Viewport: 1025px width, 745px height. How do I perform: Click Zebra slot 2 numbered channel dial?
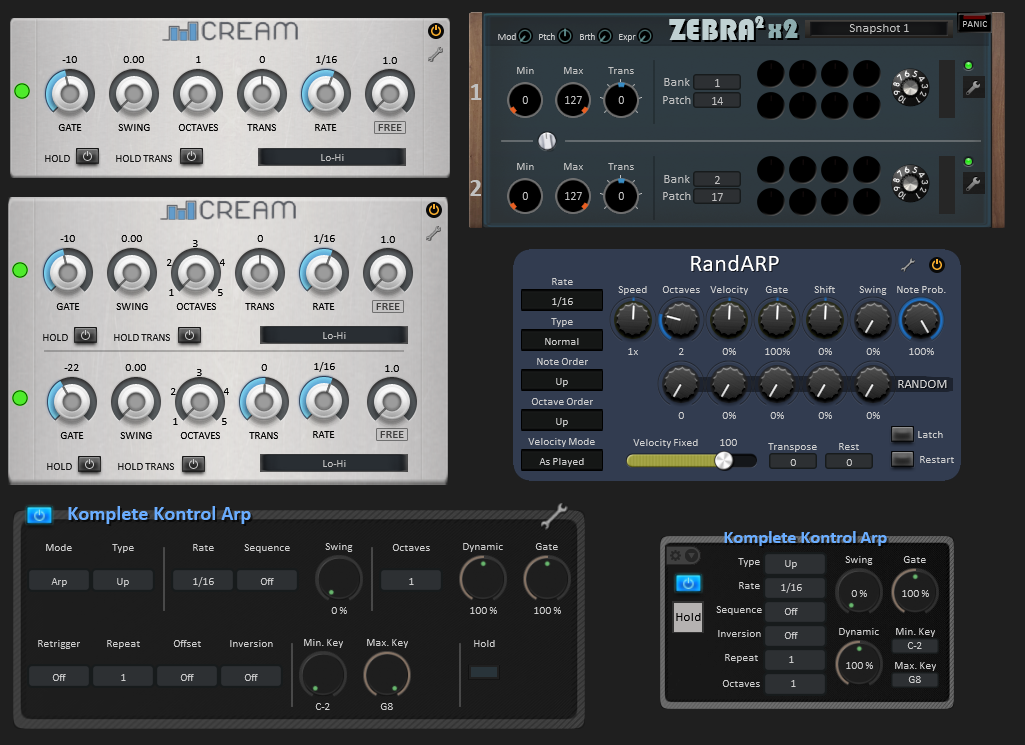pos(910,184)
